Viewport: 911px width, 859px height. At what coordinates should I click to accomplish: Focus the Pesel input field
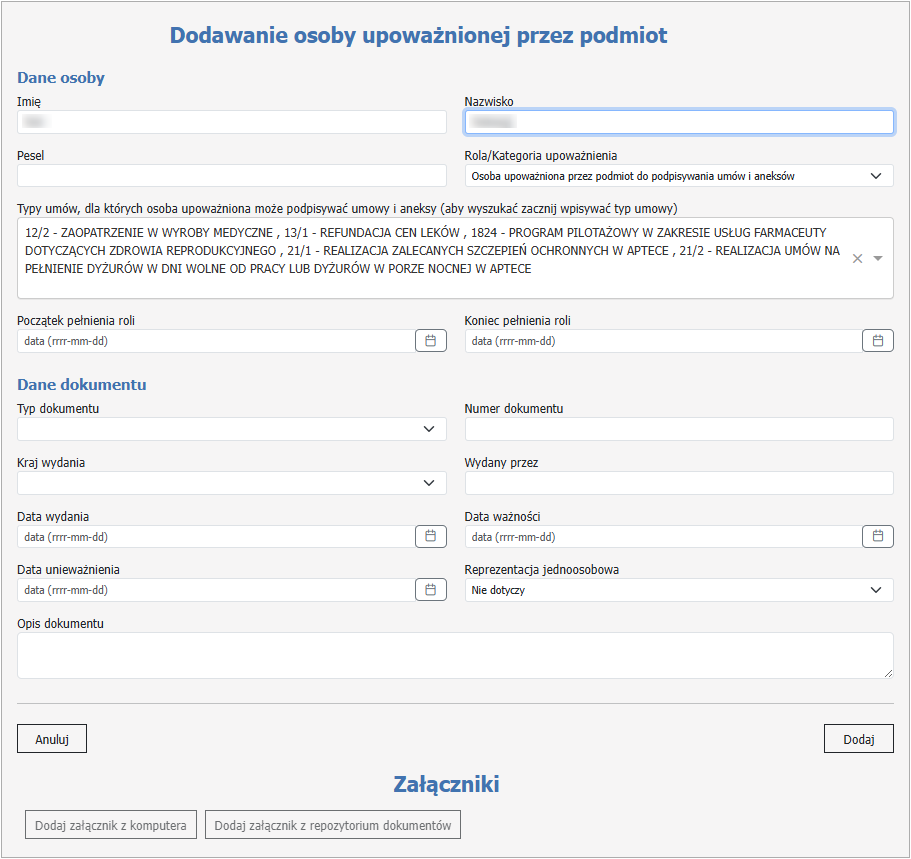[x=231, y=176]
